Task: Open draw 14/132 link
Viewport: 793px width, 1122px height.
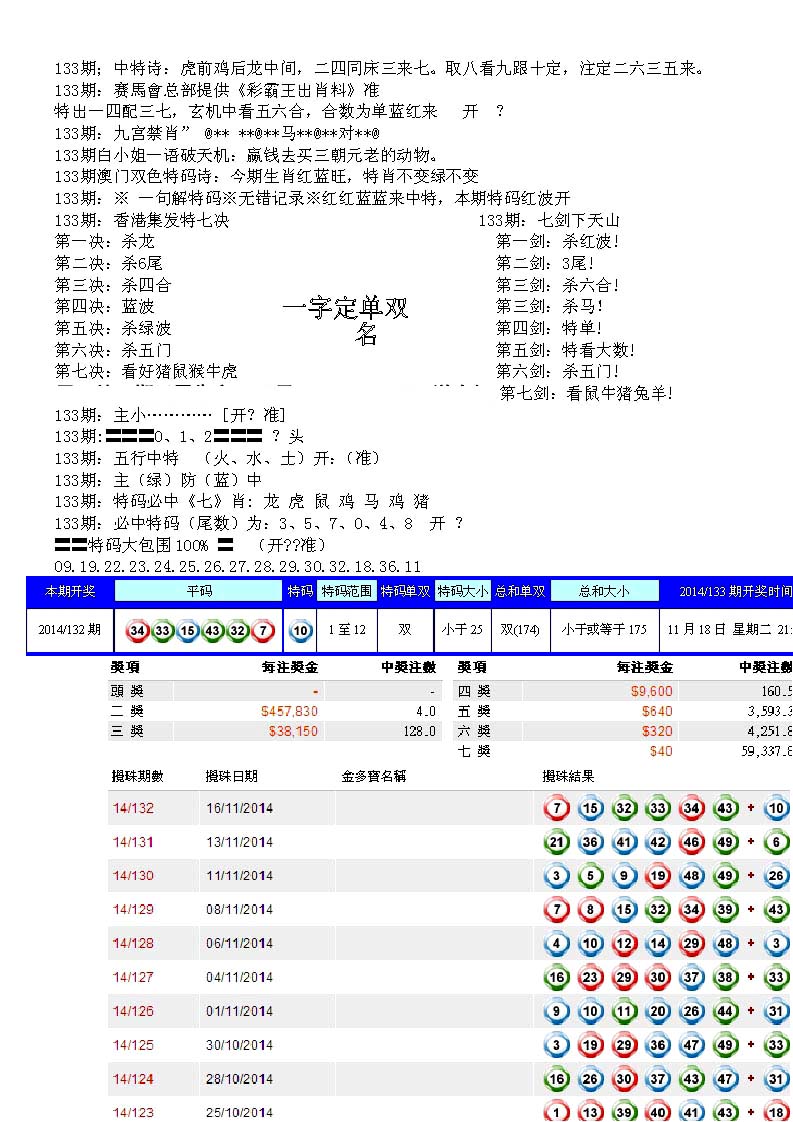Action: pyautogui.click(x=133, y=808)
